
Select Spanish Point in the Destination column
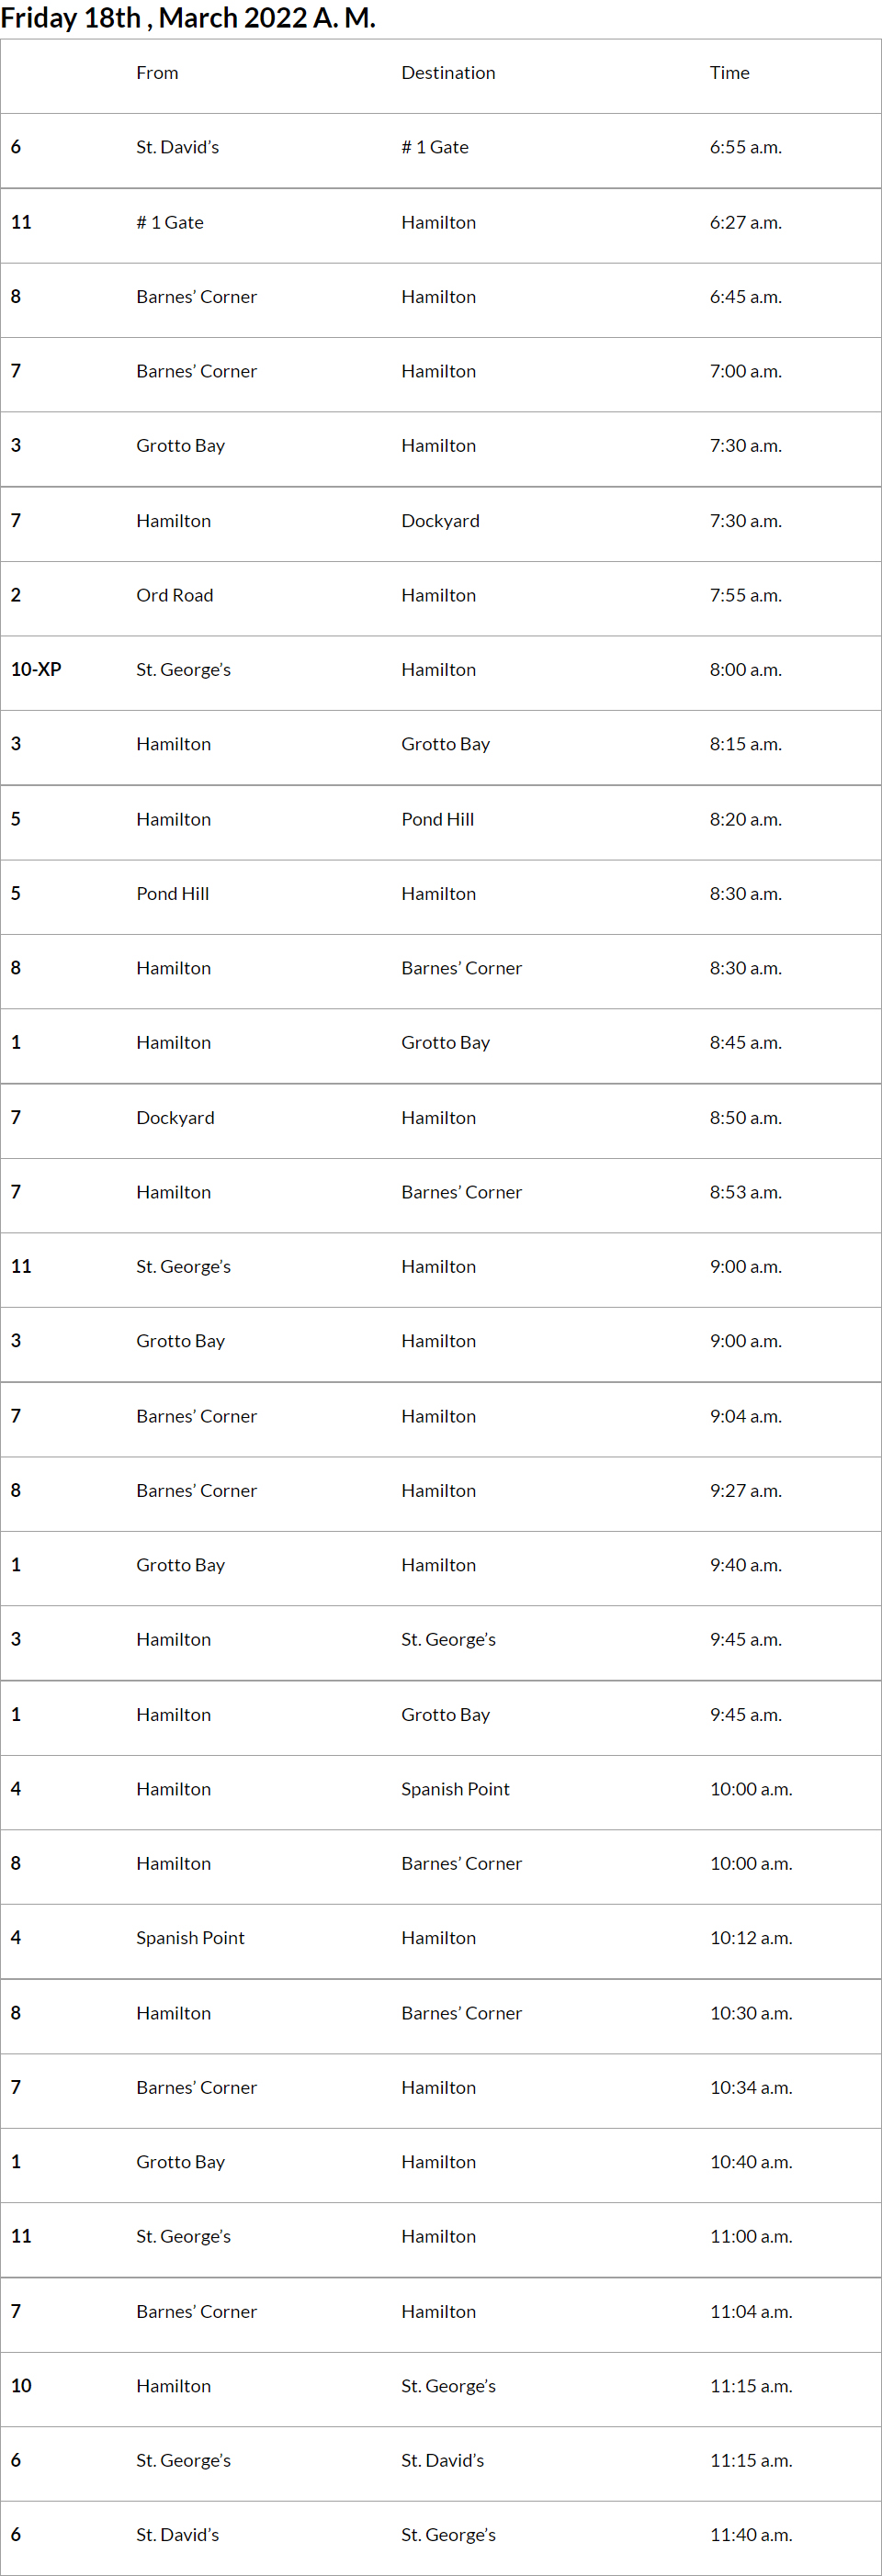(455, 1789)
